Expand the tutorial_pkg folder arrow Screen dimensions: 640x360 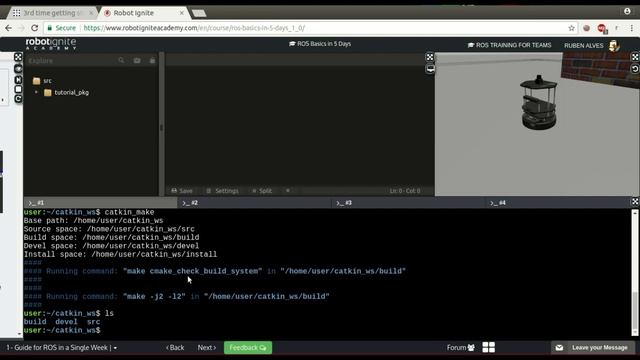click(36, 92)
